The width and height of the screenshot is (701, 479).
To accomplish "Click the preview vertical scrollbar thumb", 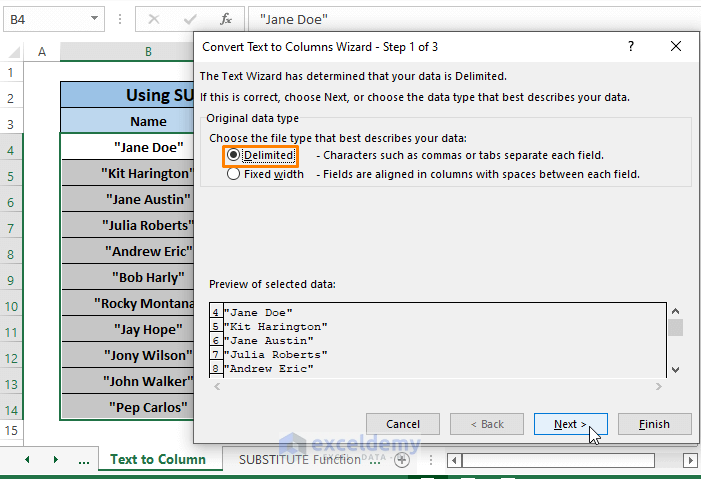I will coord(676,327).
